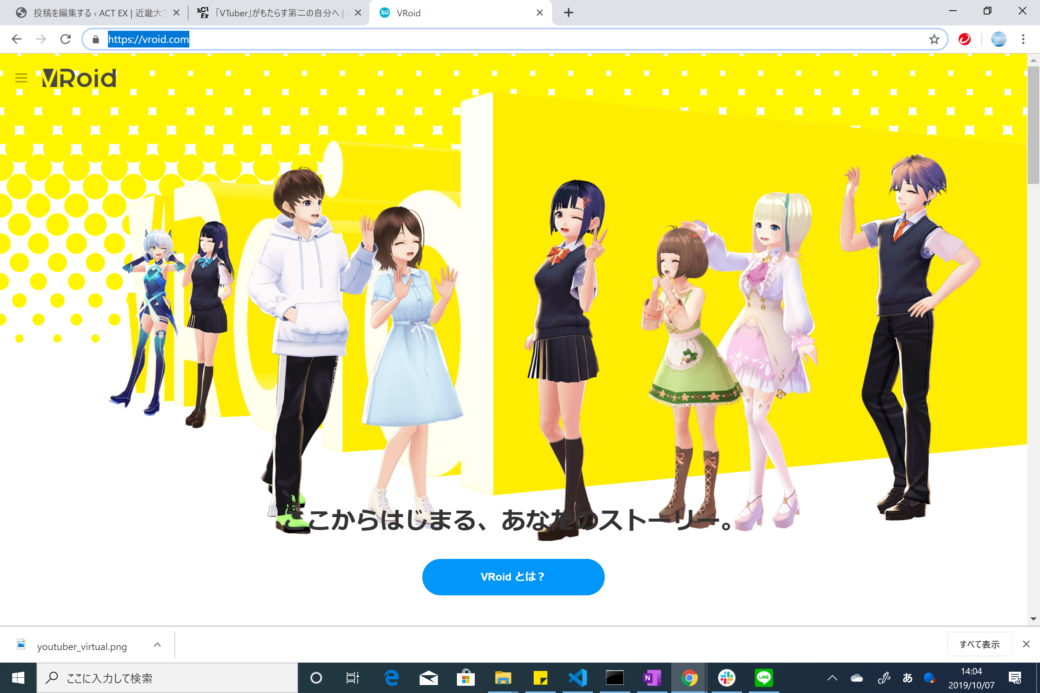The image size is (1040, 693).
Task: Open LINE app from taskbar
Action: click(764, 677)
